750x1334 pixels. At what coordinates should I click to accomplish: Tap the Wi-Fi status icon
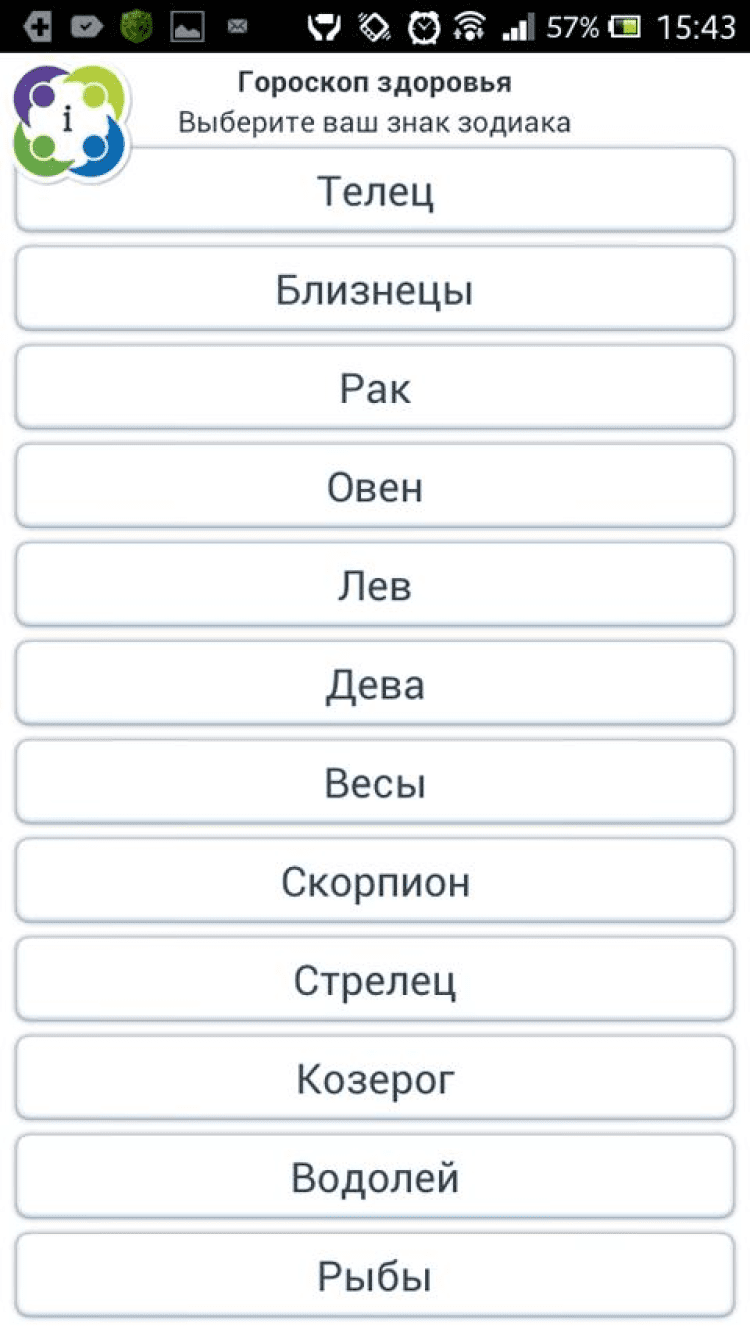click(x=471, y=27)
